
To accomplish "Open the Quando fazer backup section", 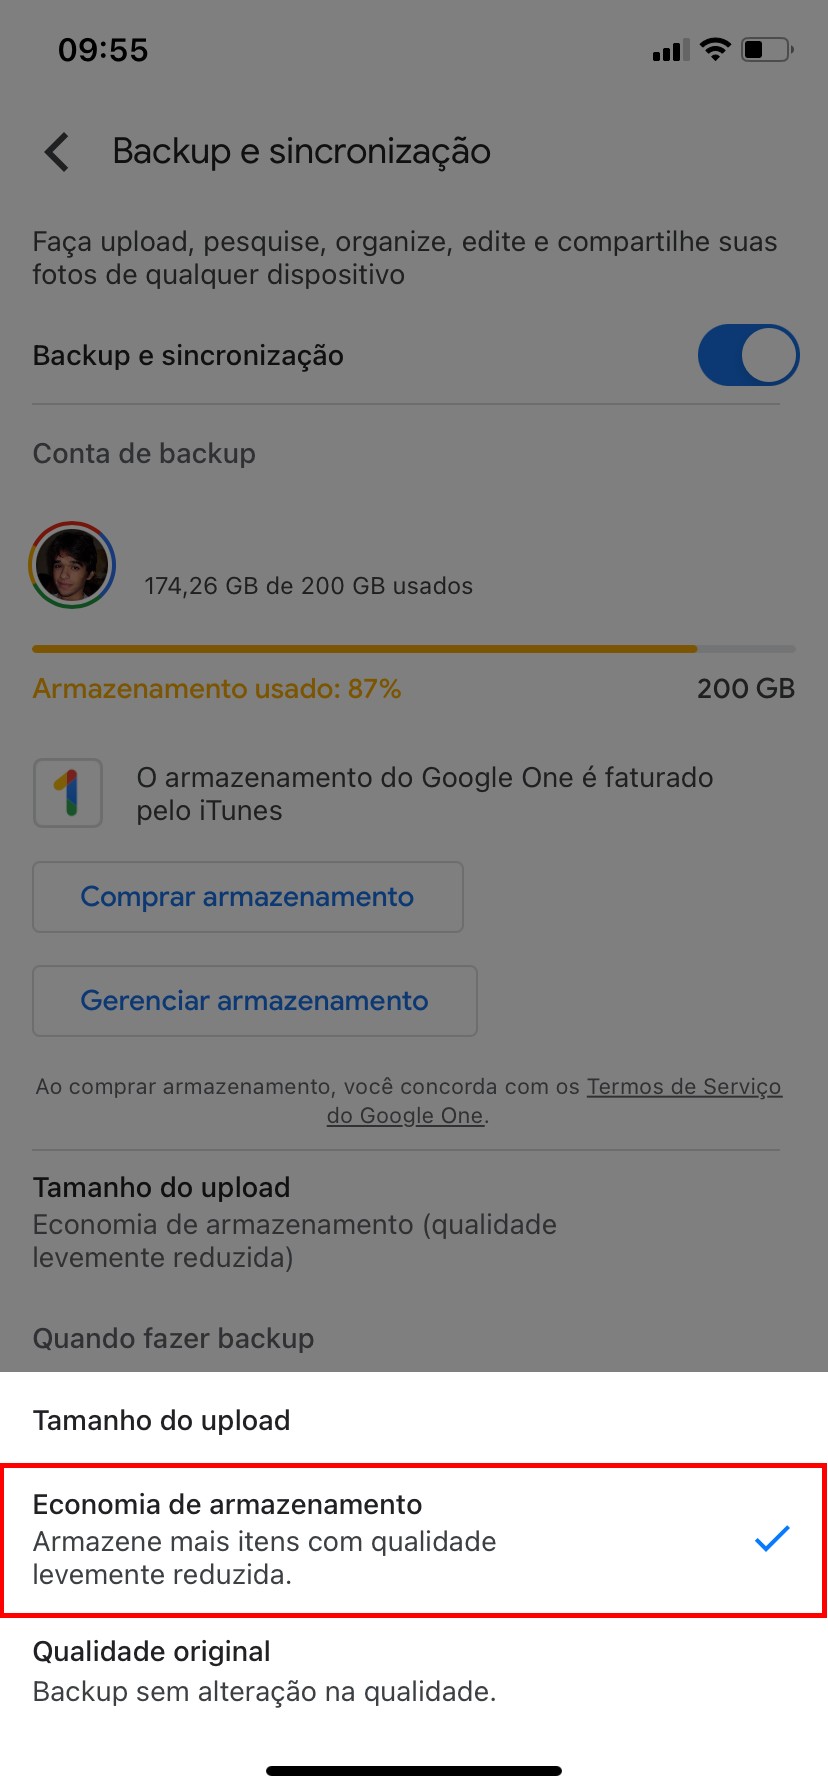I will click(x=174, y=1338).
